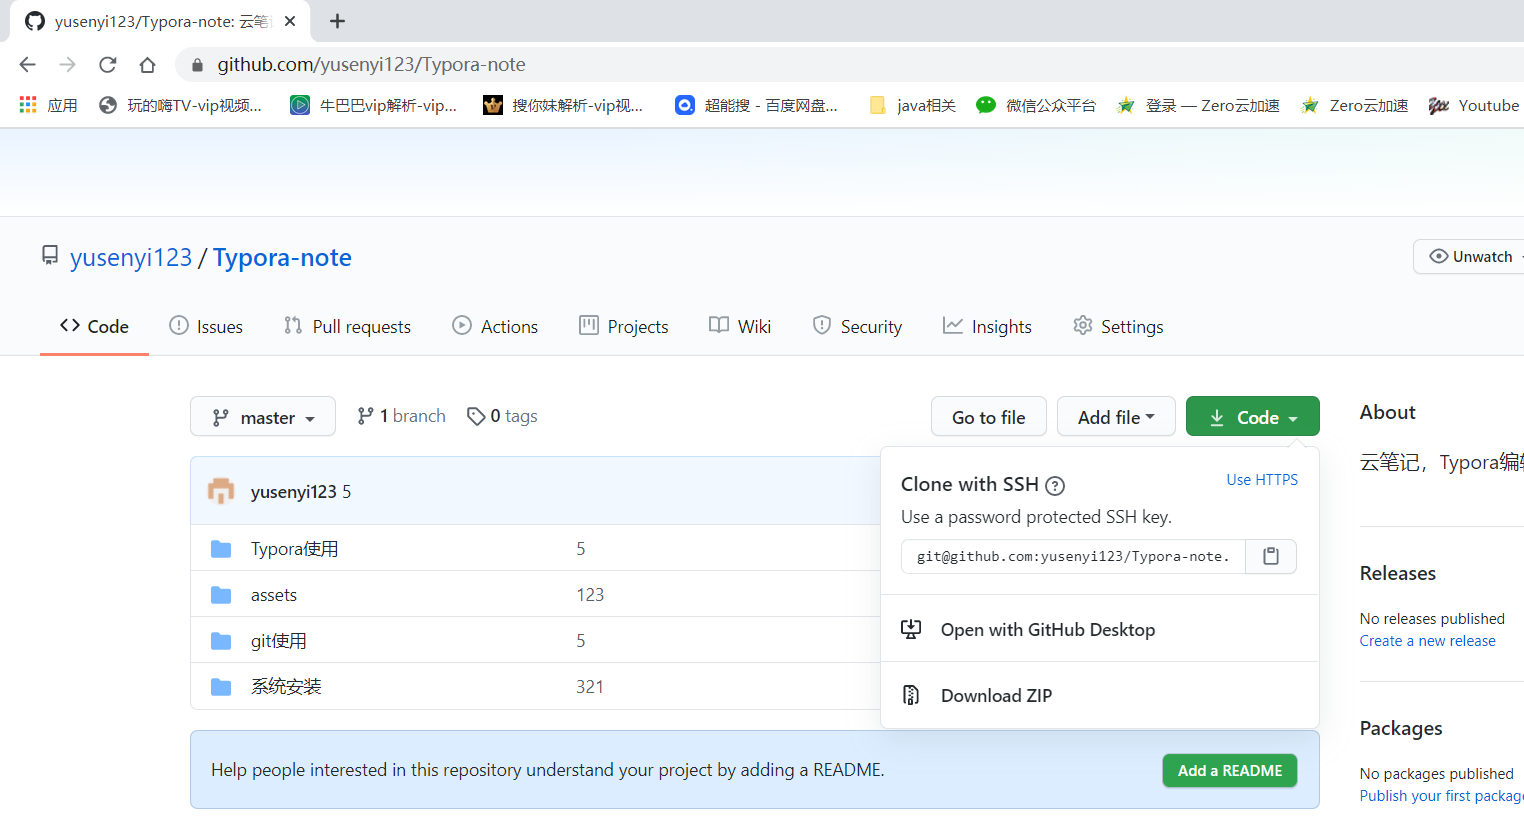1524x837 pixels.
Task: Select Open with GitHub Desktop
Action: pyautogui.click(x=1048, y=630)
